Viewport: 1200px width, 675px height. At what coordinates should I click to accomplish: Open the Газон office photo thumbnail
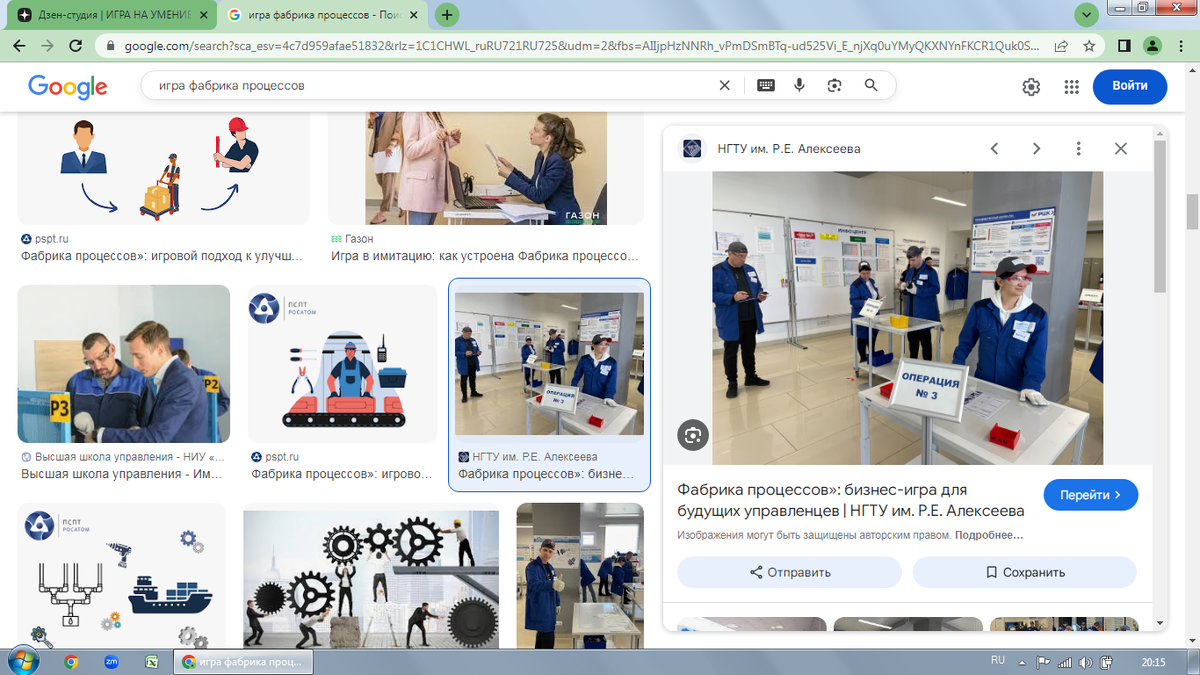(486, 168)
